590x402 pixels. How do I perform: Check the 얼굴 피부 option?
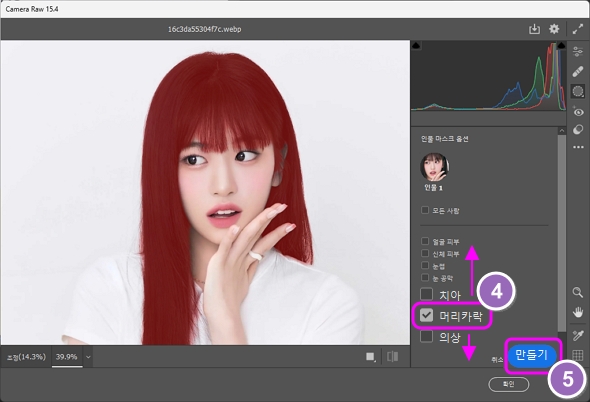425,241
